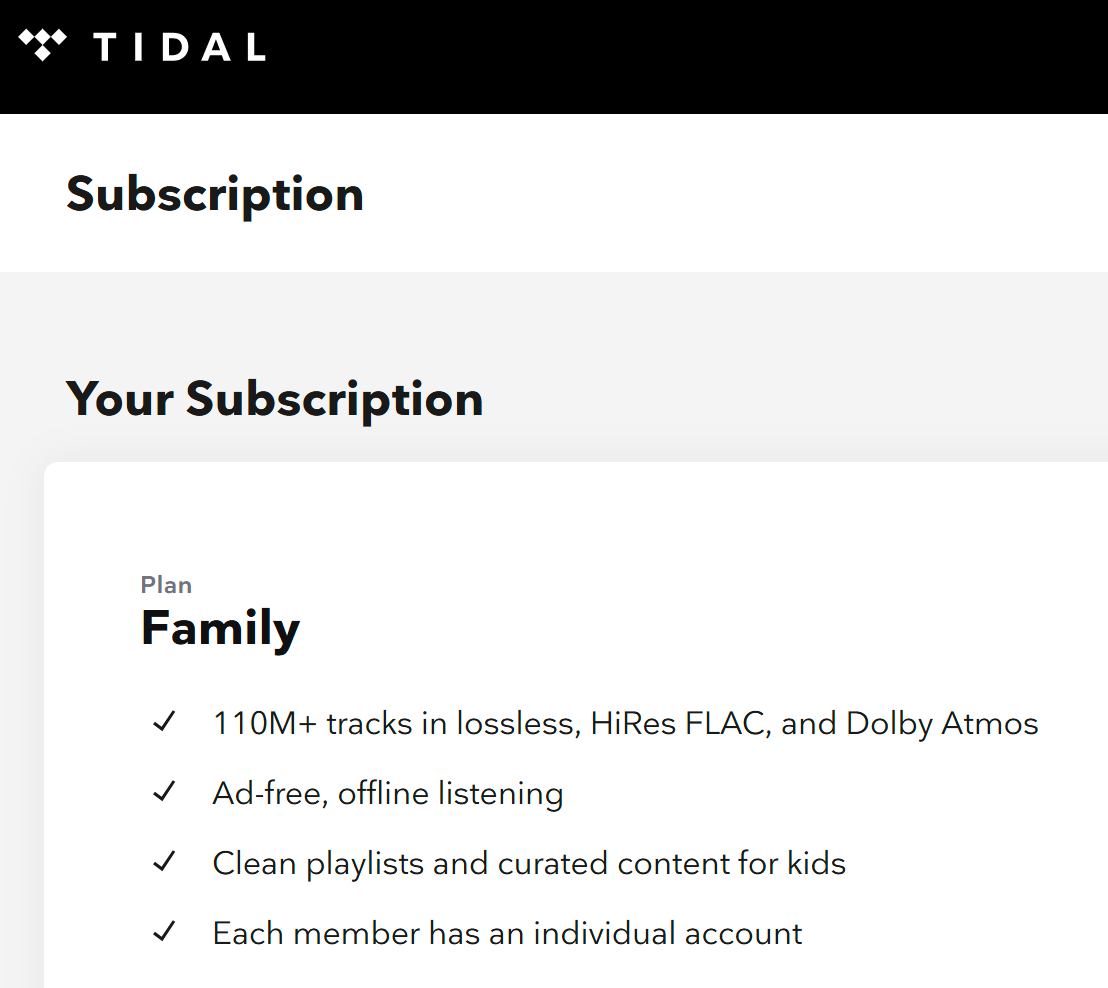This screenshot has height=988, width=1108.
Task: Select the checkmark beside 110M+ tracks
Action: tap(164, 722)
